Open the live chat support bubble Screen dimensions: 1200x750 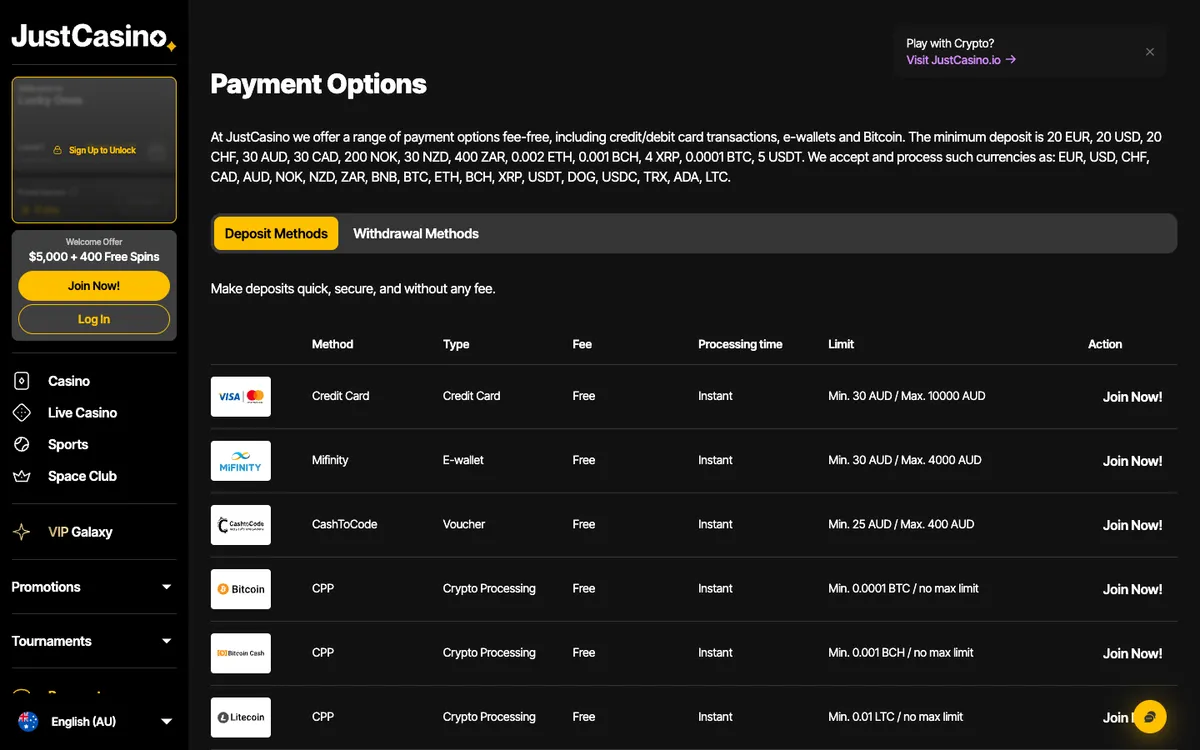click(1150, 716)
